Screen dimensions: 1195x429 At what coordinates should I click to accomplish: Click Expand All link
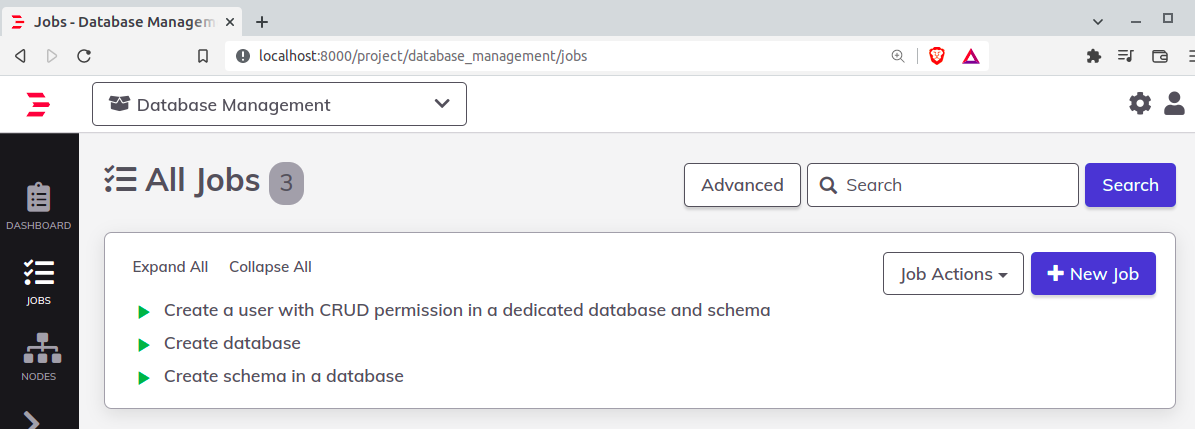pyautogui.click(x=170, y=267)
